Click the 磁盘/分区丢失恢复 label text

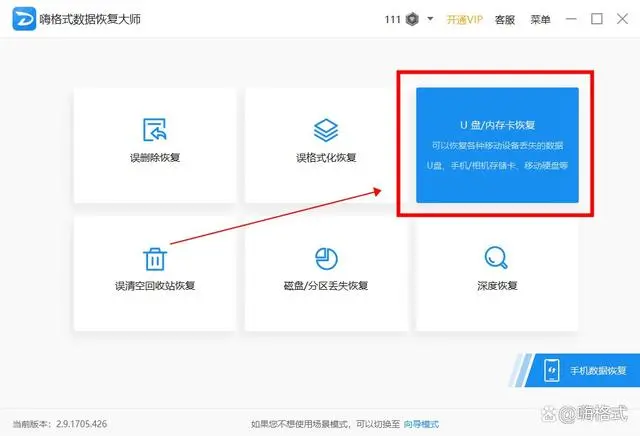coord(326,286)
